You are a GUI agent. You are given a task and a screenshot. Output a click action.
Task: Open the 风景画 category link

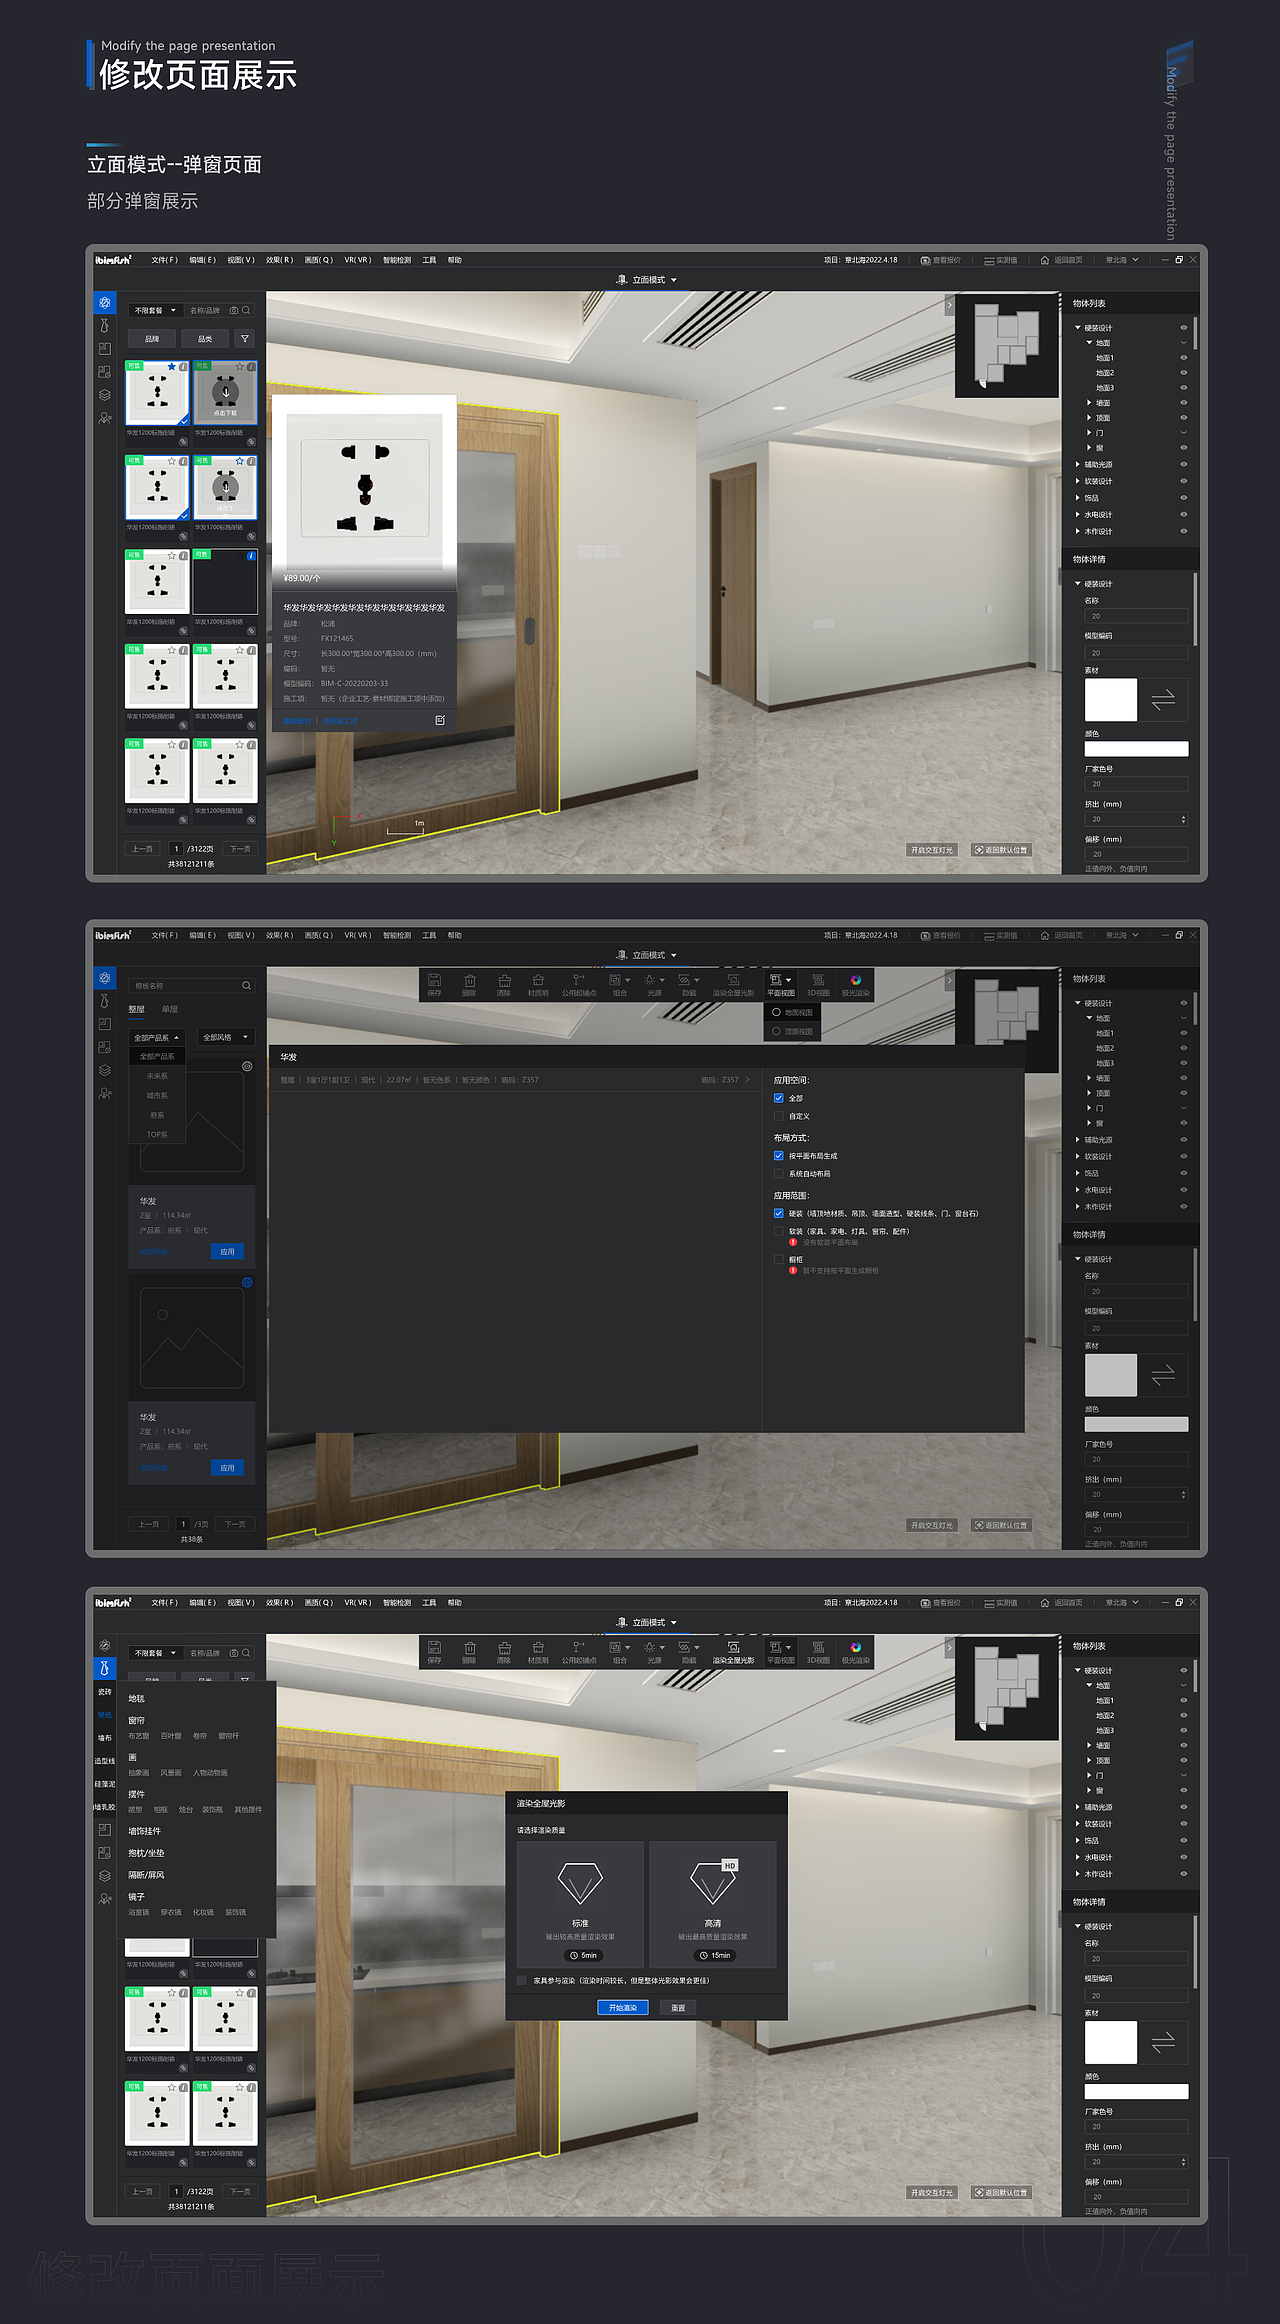coord(171,1773)
